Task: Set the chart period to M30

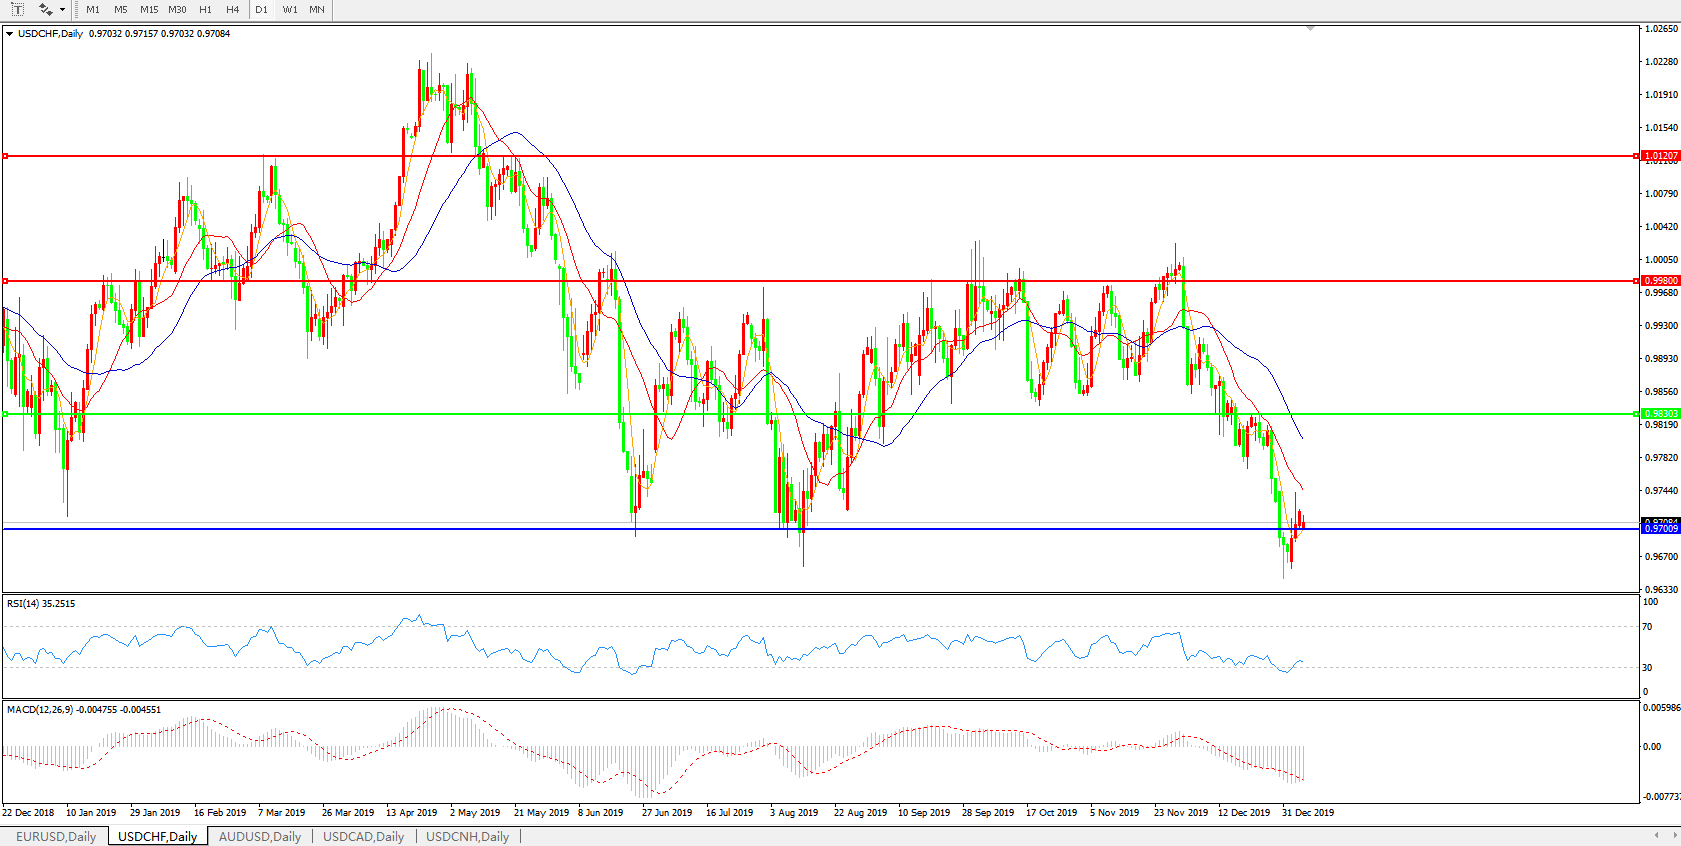Action: (x=177, y=10)
